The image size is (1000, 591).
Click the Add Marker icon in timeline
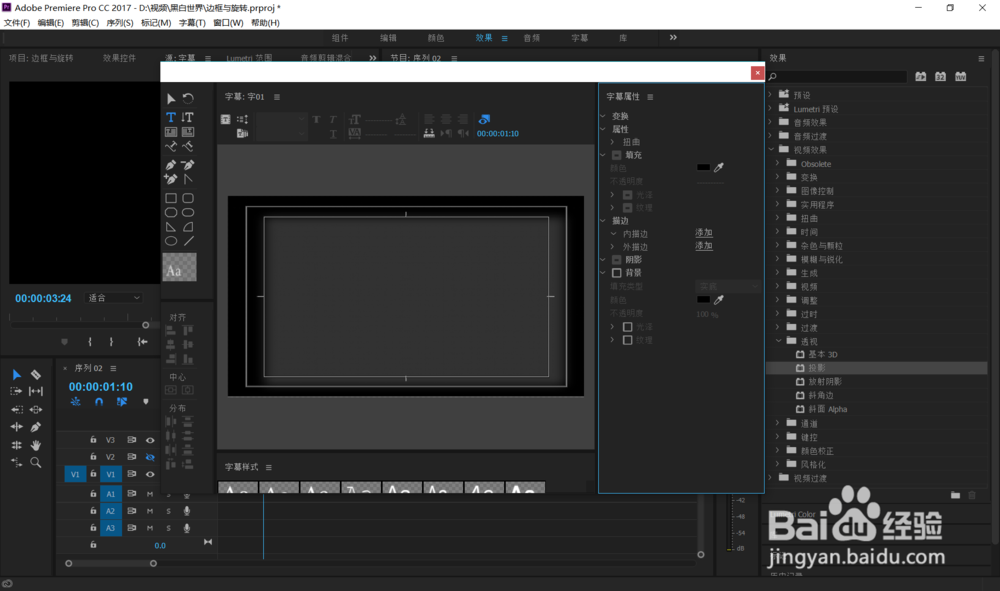tap(145, 402)
